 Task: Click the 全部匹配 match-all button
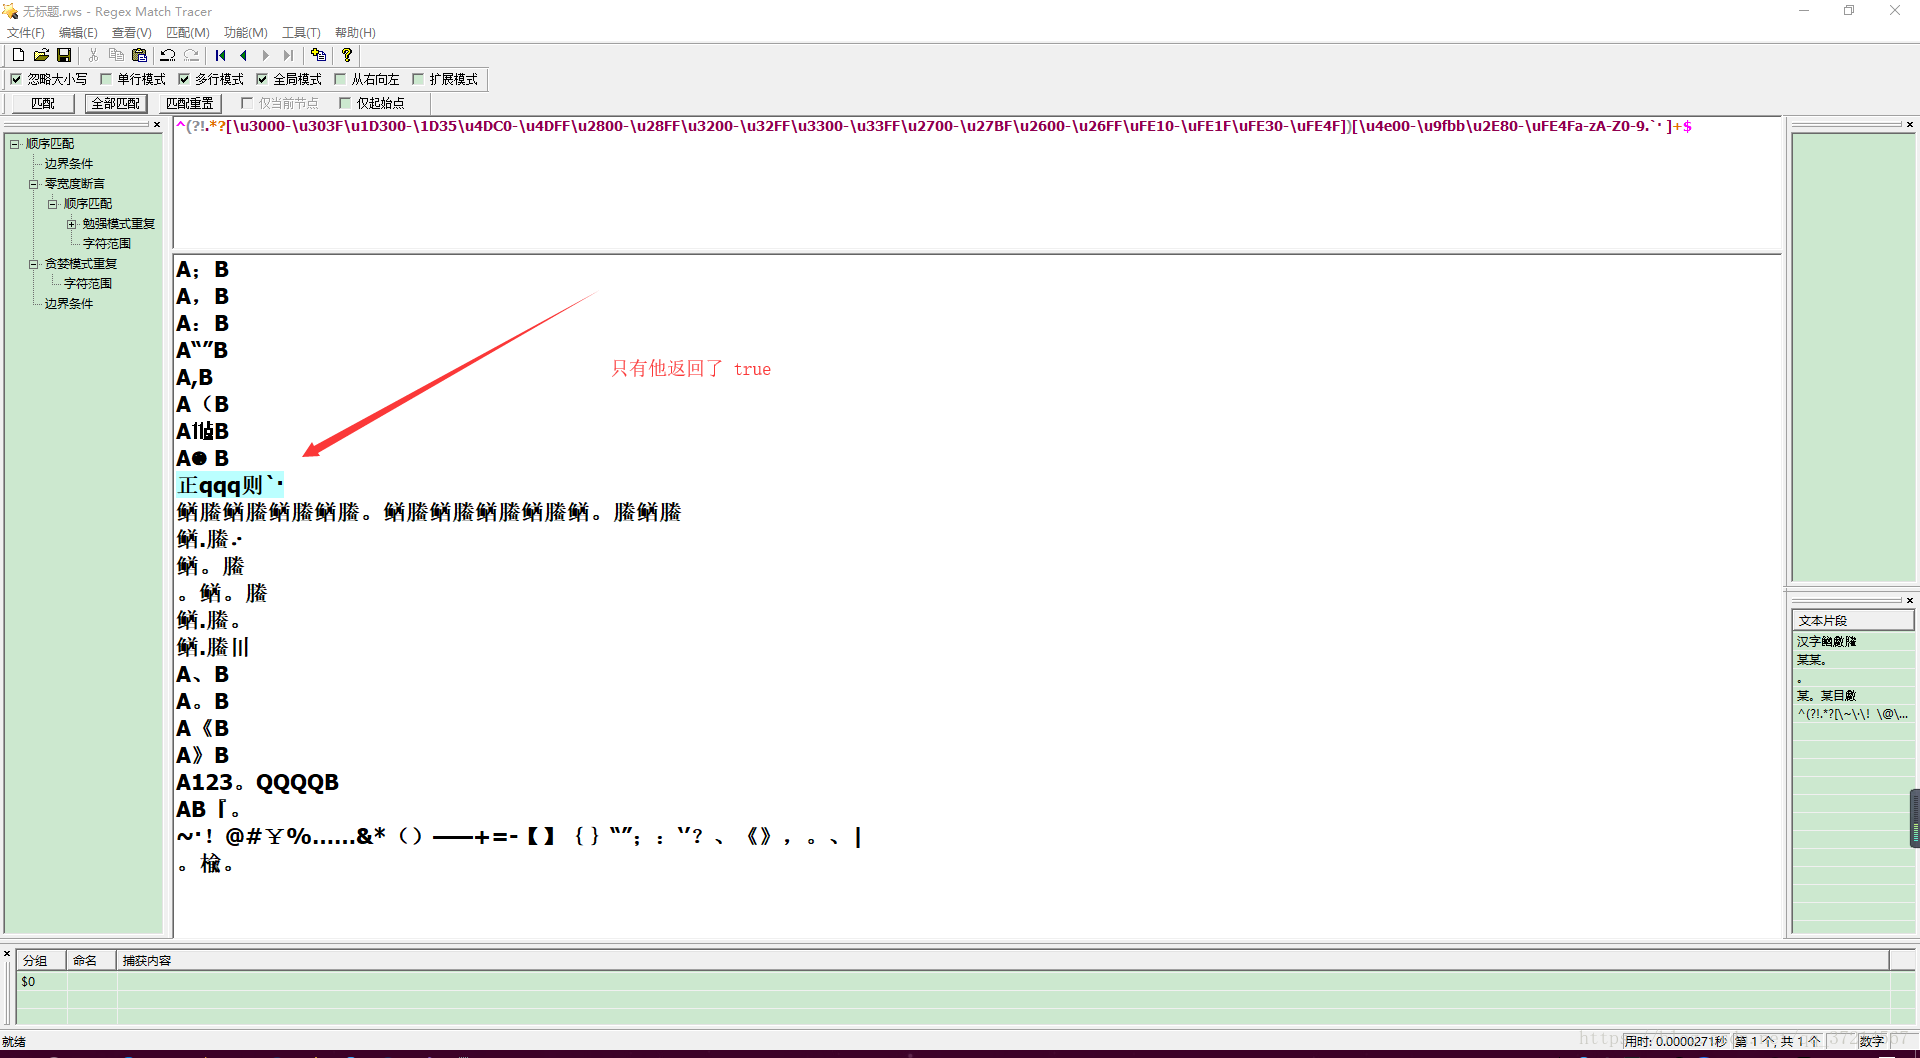[x=116, y=103]
